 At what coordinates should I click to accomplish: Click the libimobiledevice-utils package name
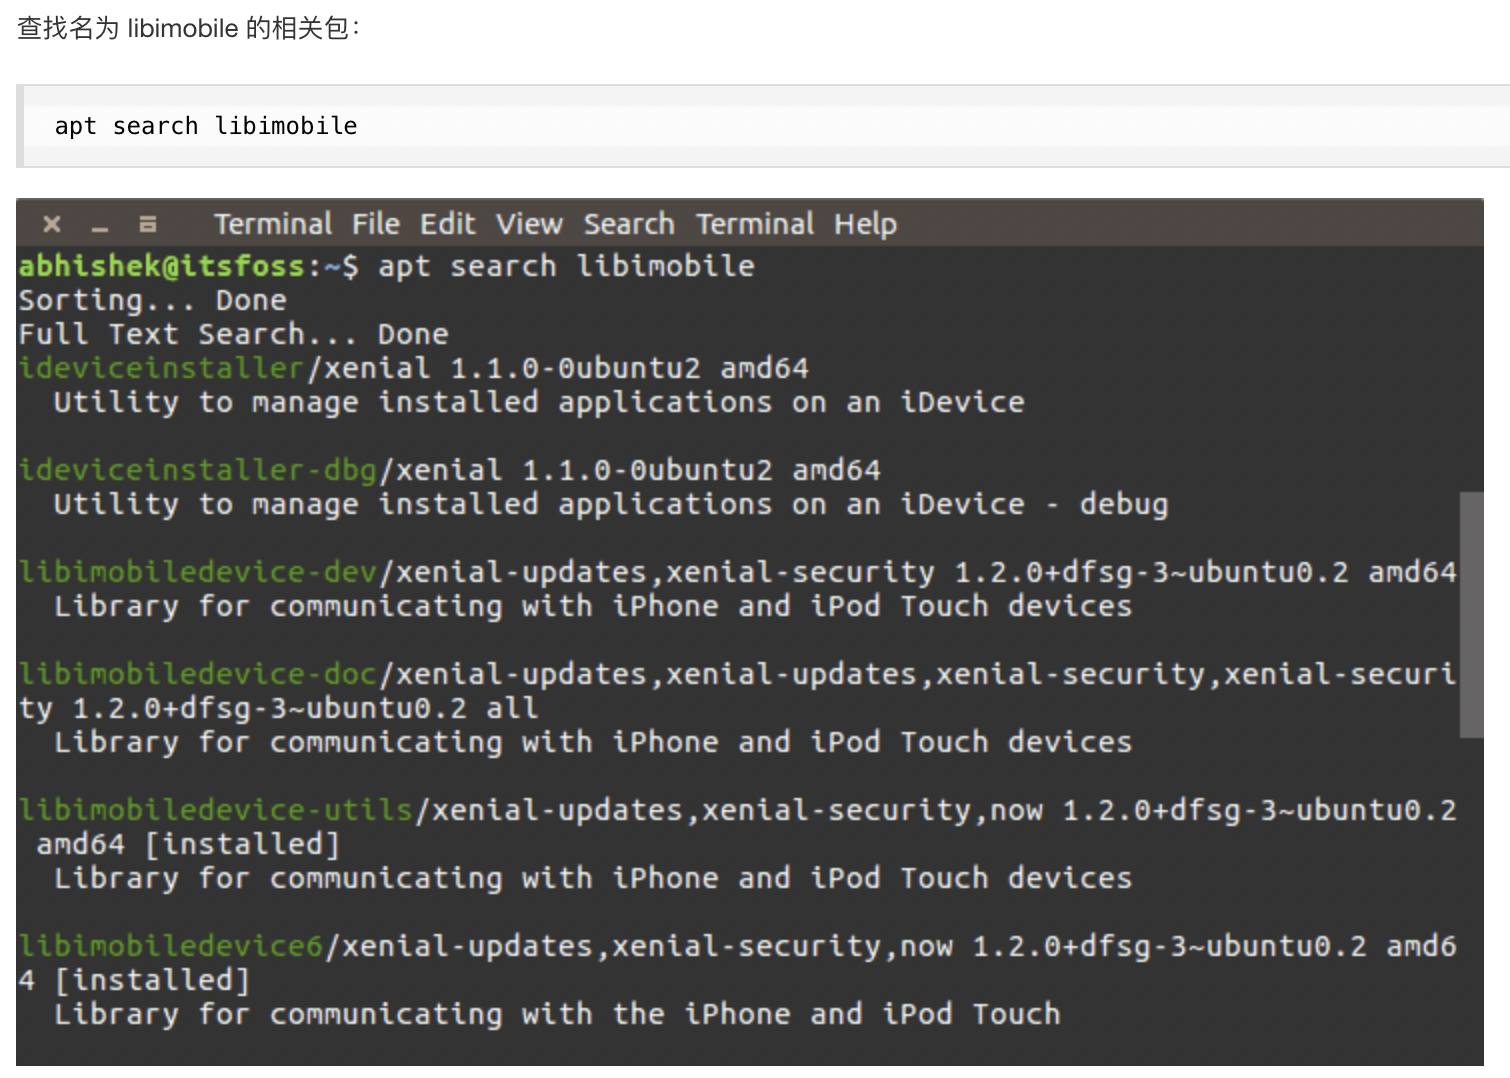click(x=215, y=810)
